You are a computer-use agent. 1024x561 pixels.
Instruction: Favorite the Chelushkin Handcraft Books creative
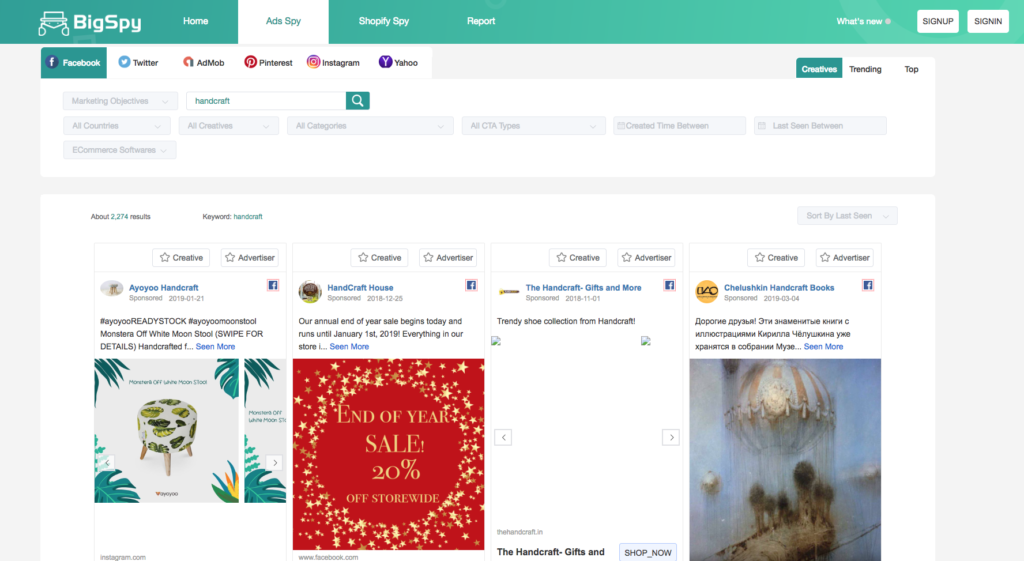tap(776, 257)
